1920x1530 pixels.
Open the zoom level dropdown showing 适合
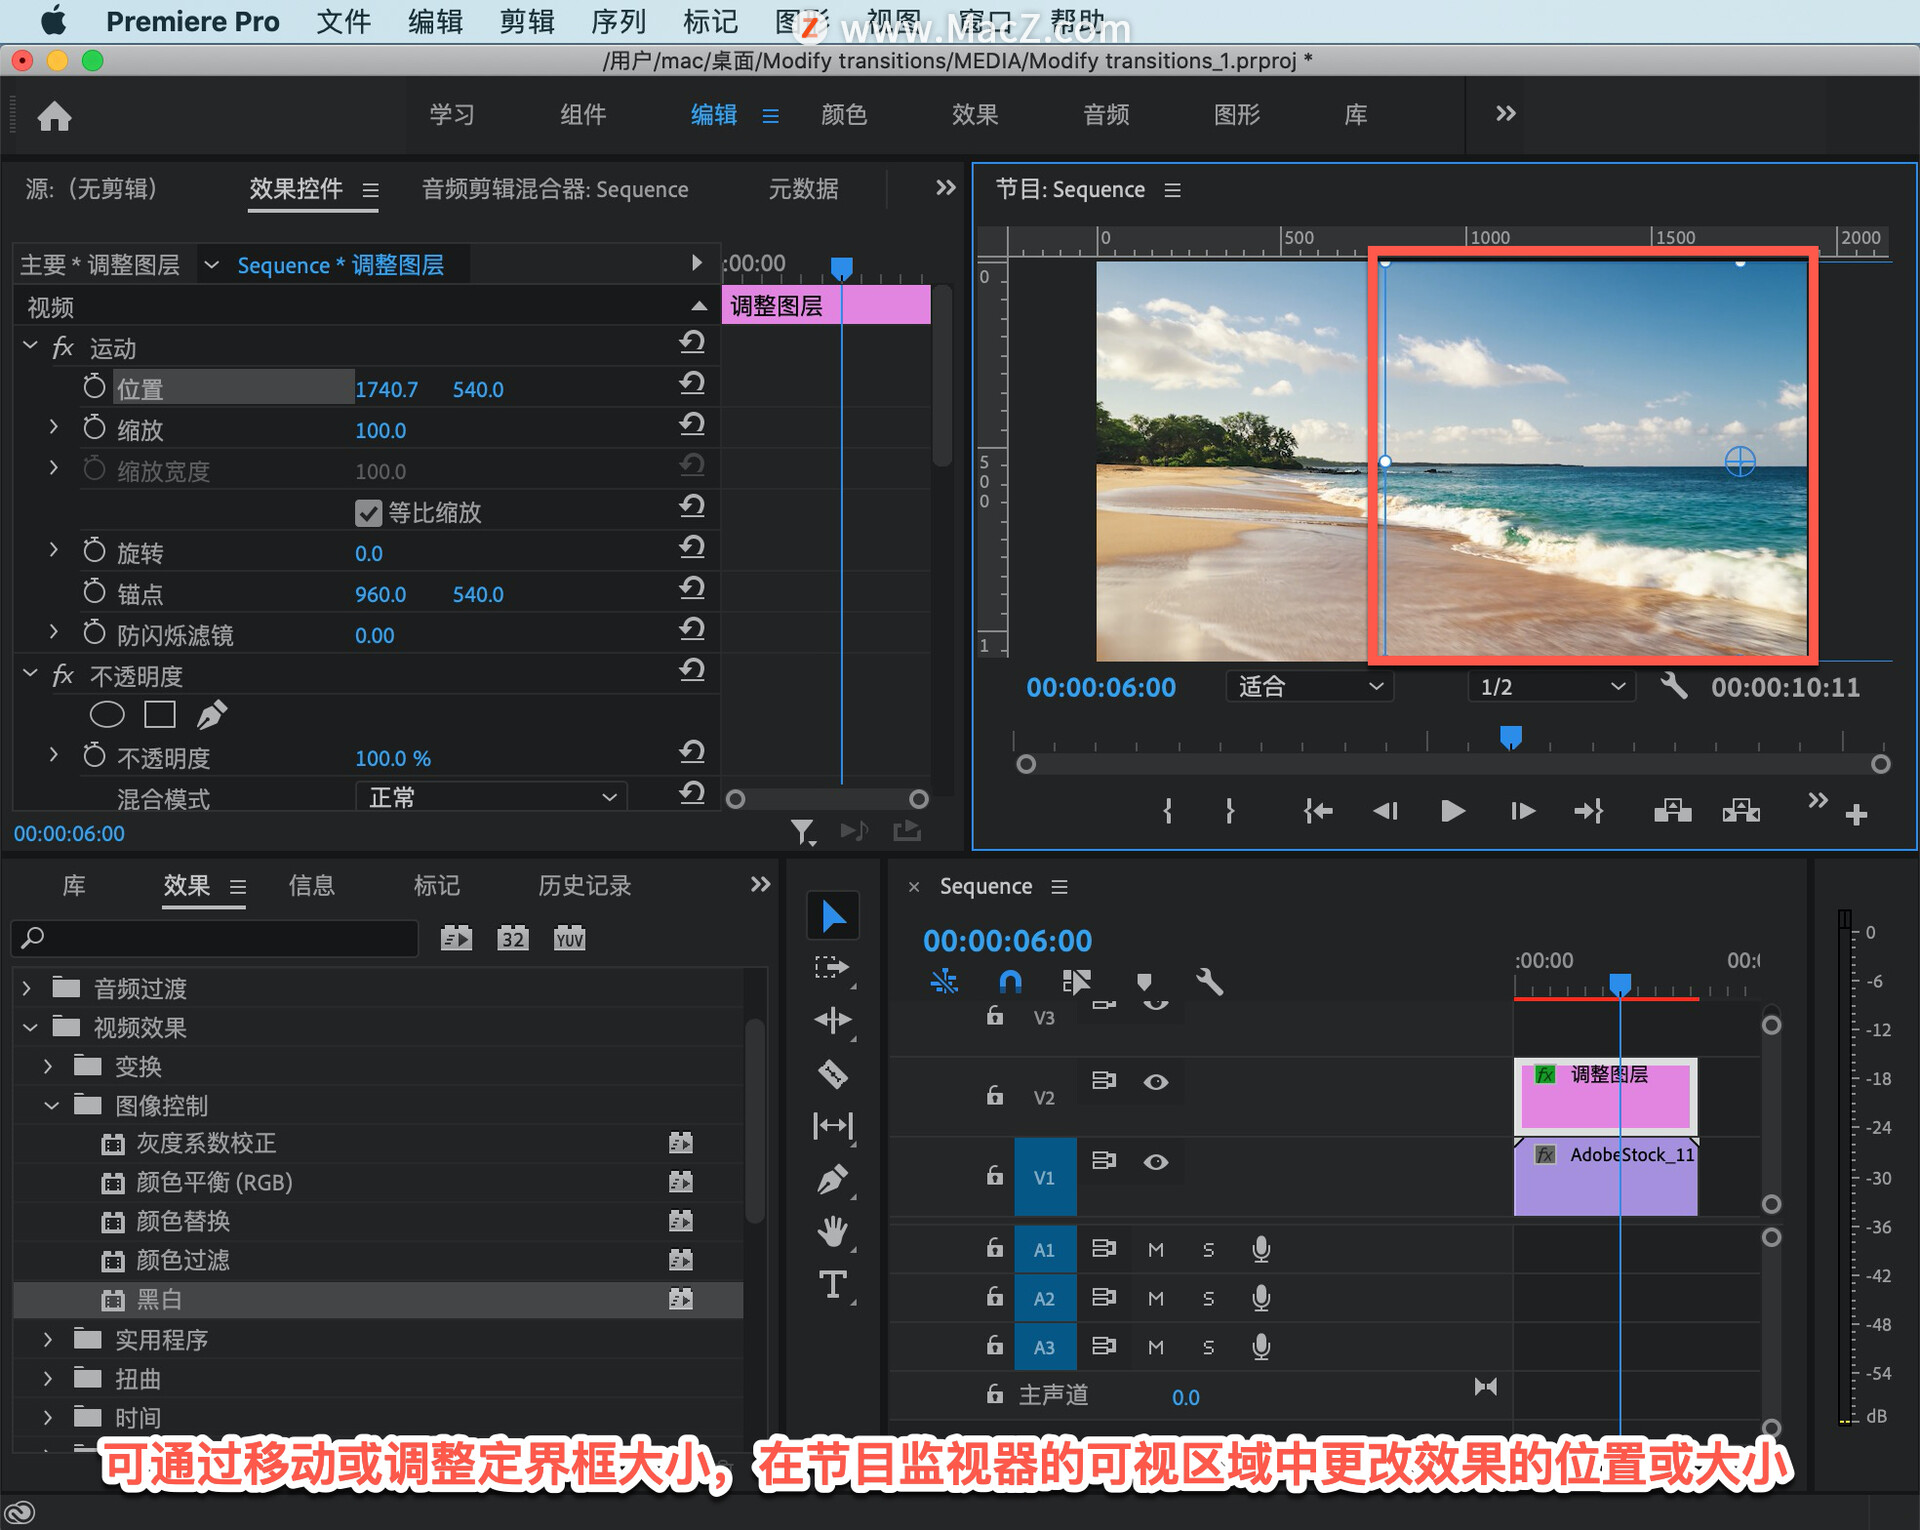tap(1309, 687)
